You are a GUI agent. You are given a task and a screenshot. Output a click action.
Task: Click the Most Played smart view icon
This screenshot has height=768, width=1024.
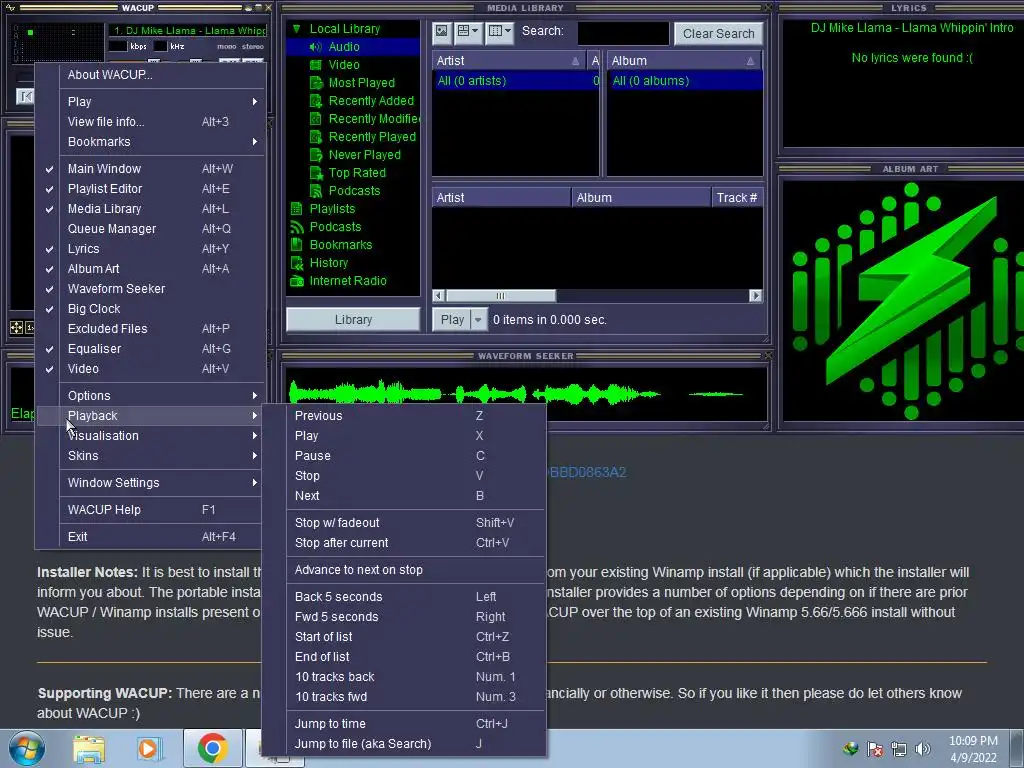tap(316, 83)
